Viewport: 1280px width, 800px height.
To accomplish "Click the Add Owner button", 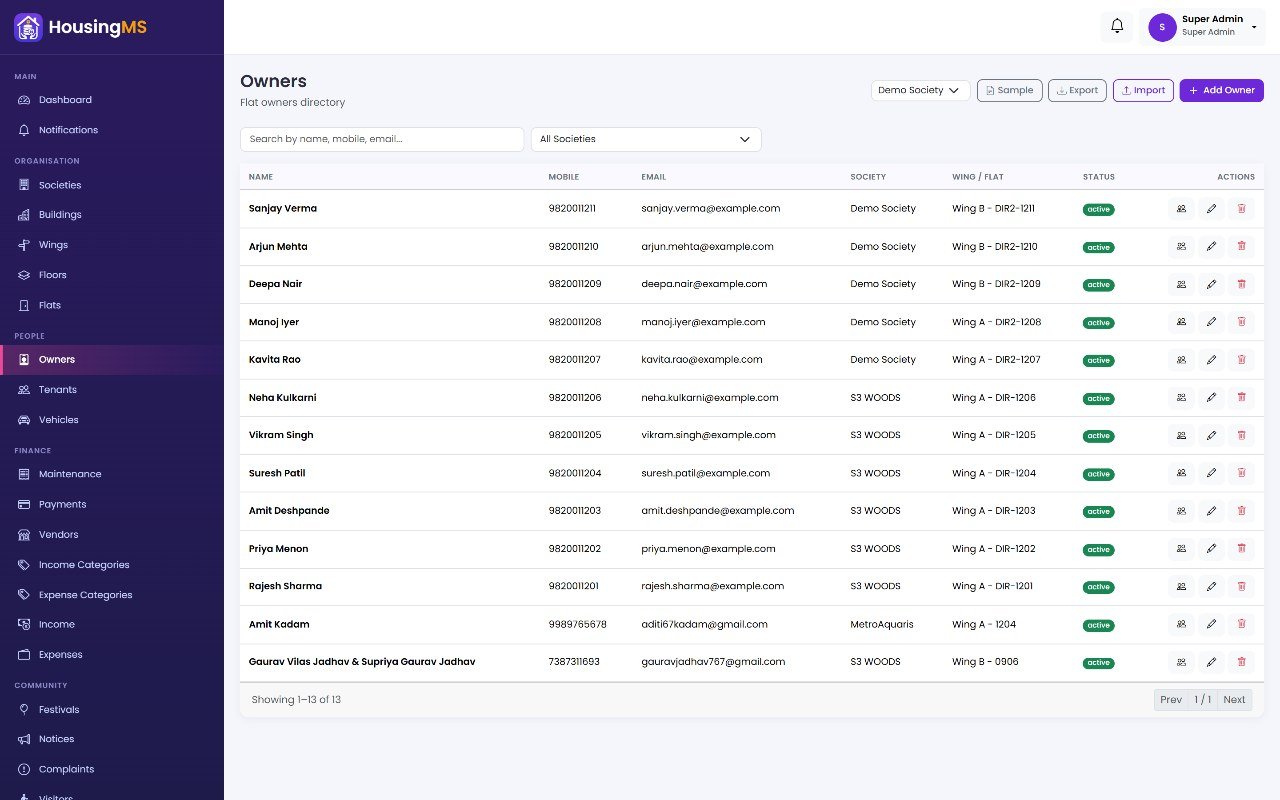I will pos(1222,90).
